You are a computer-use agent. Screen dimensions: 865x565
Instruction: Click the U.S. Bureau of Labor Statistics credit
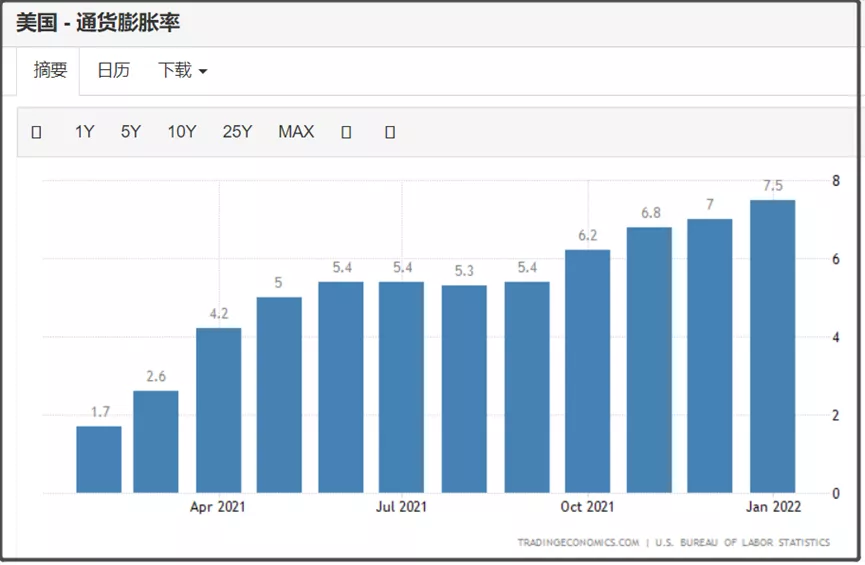click(x=742, y=542)
